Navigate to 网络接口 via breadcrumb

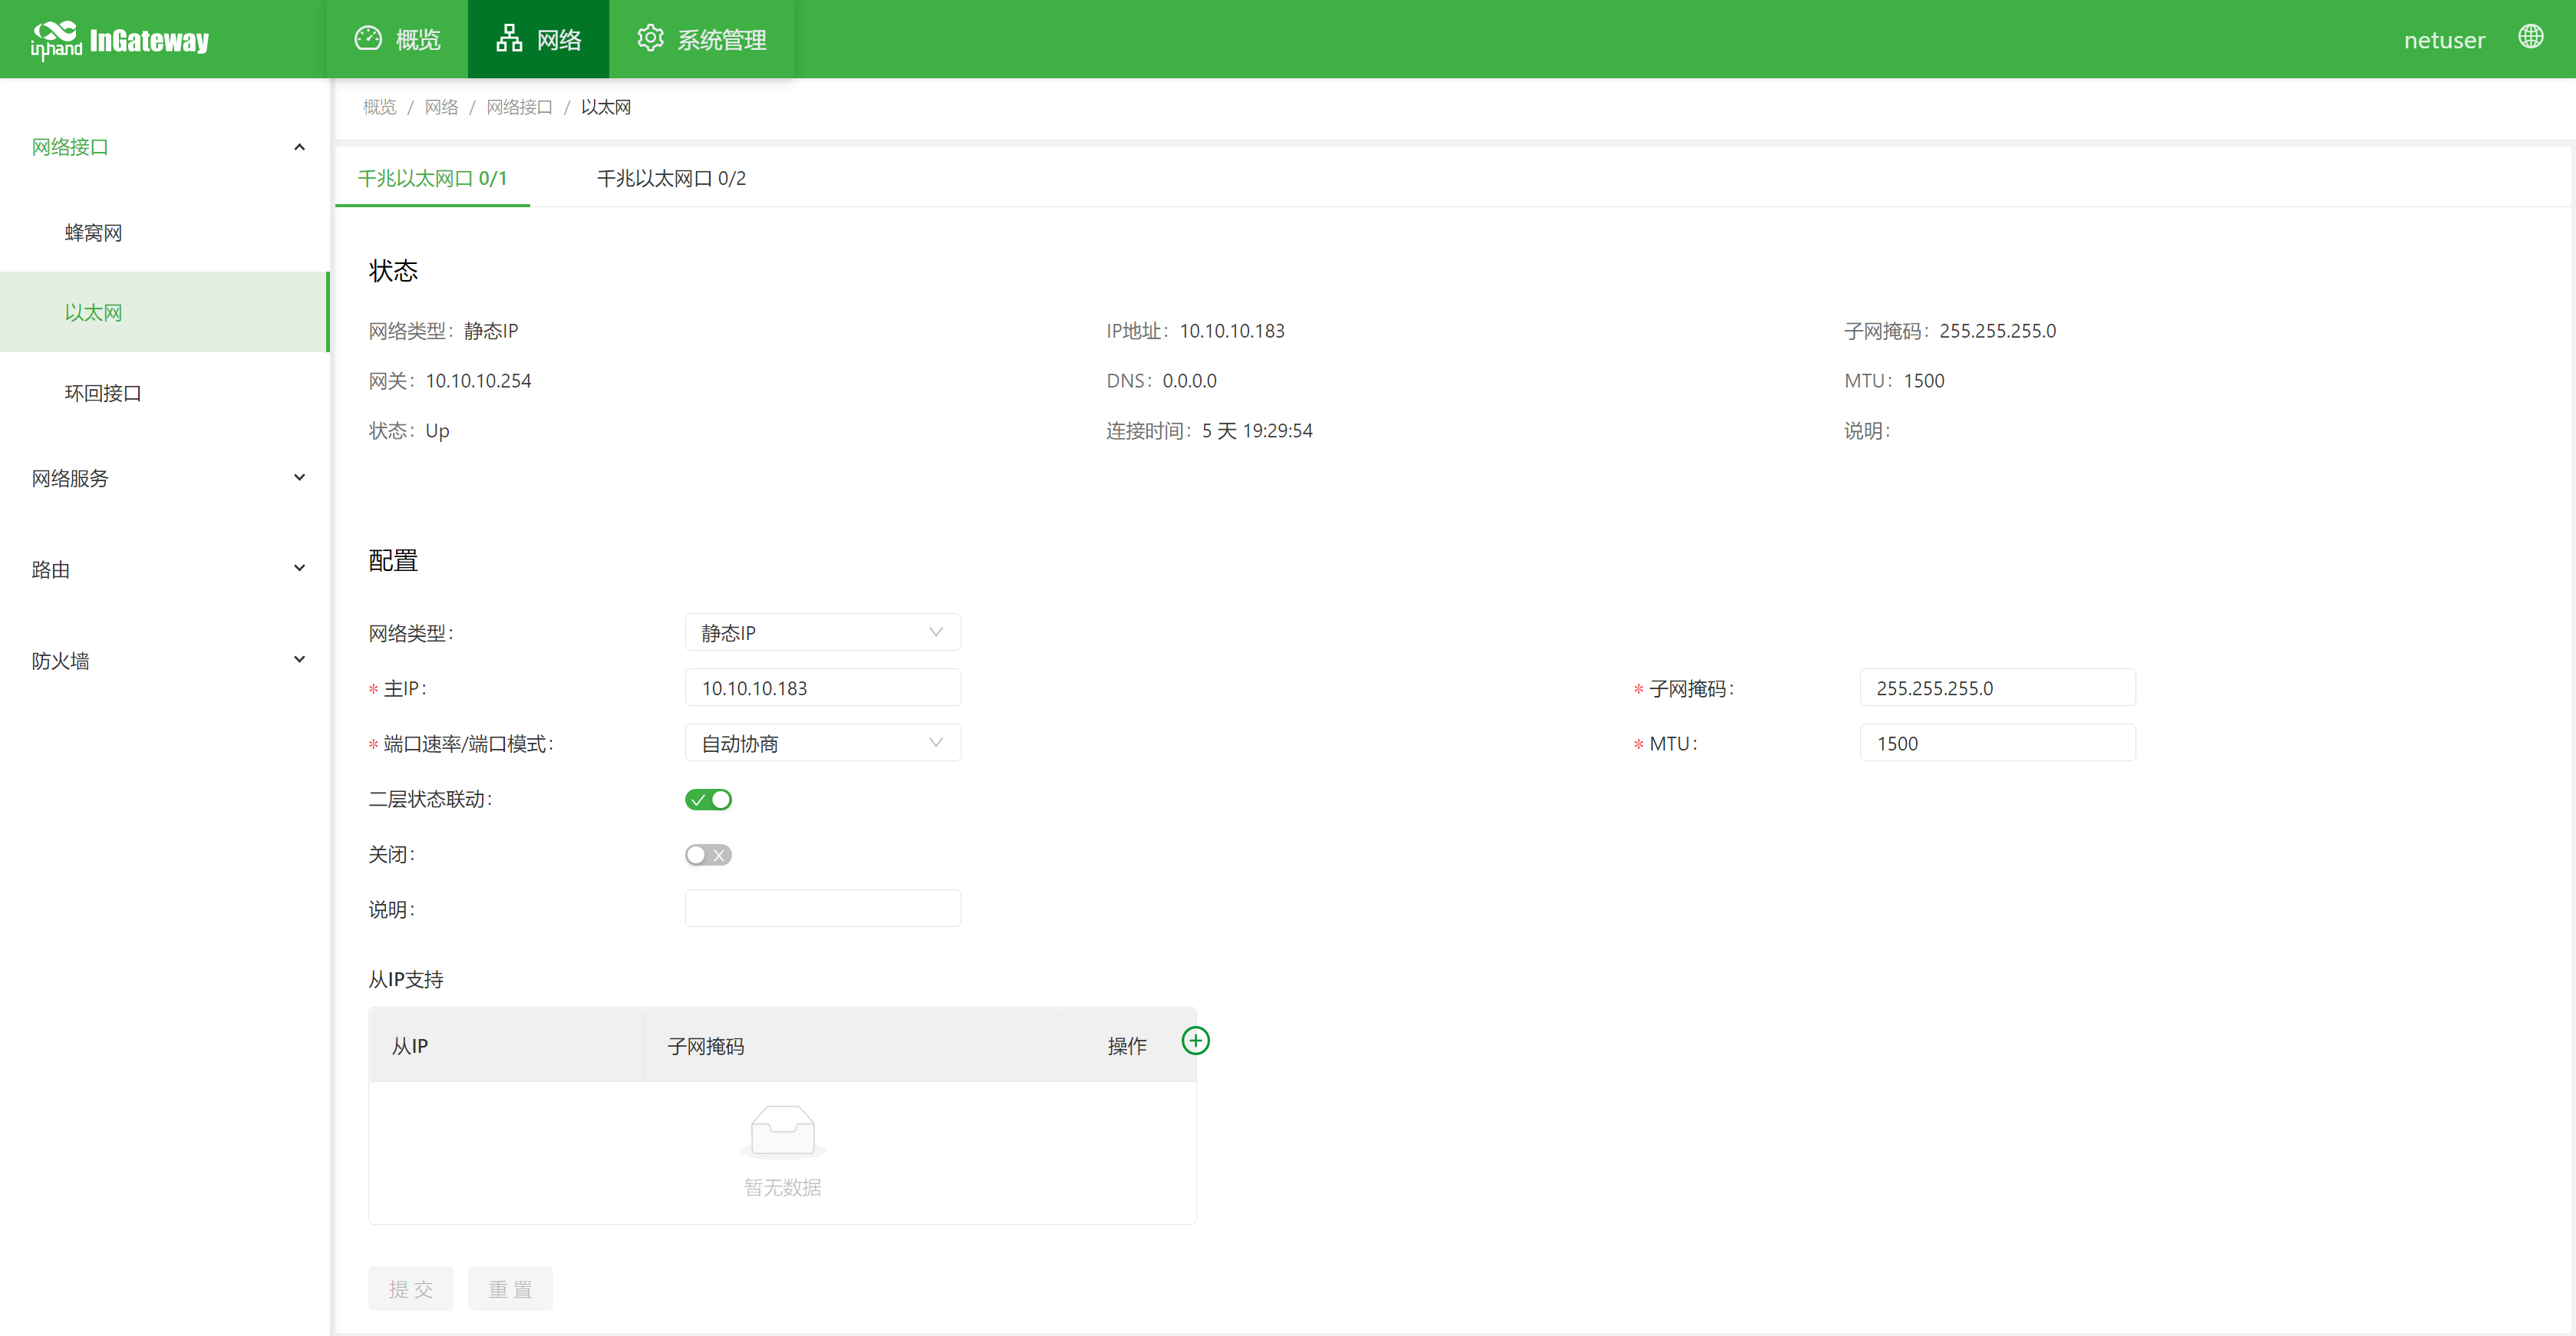pyautogui.click(x=519, y=107)
